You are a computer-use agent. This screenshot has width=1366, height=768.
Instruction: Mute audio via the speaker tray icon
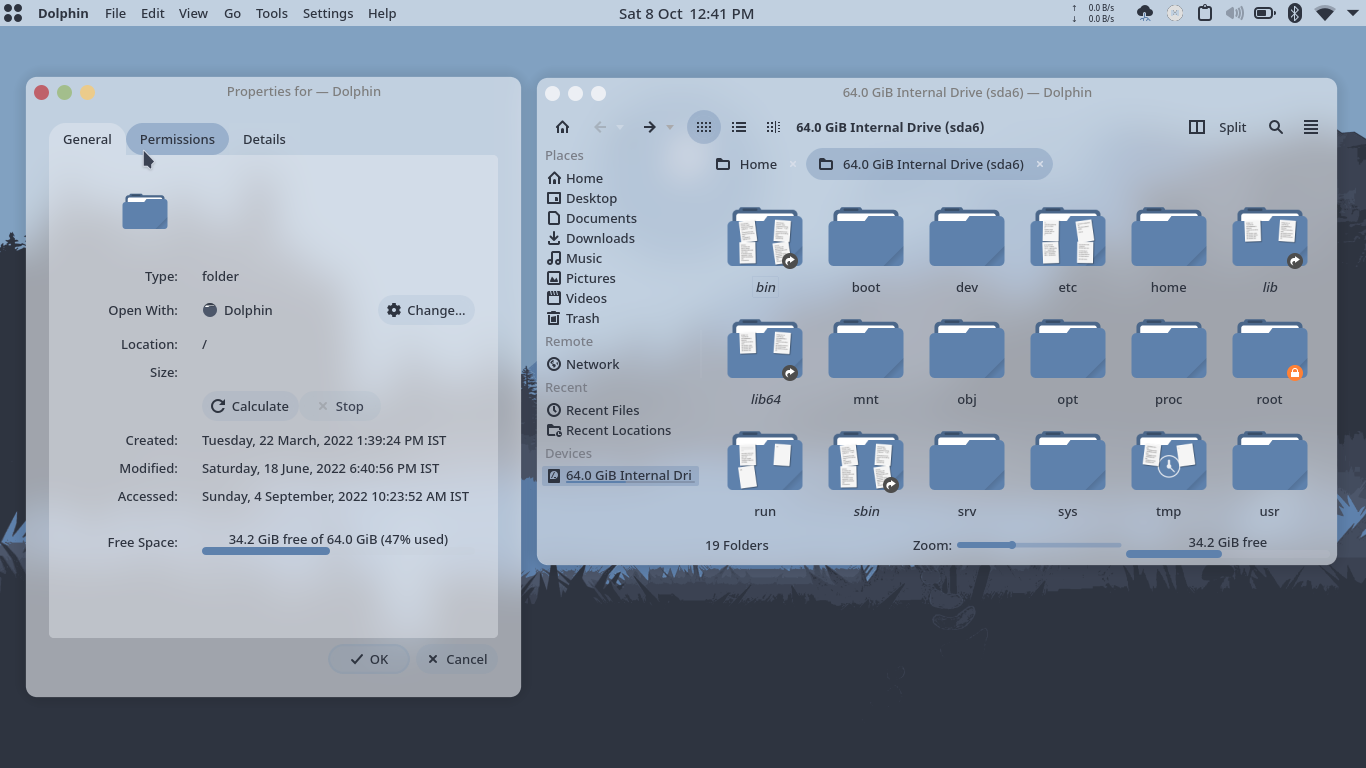(x=1234, y=13)
